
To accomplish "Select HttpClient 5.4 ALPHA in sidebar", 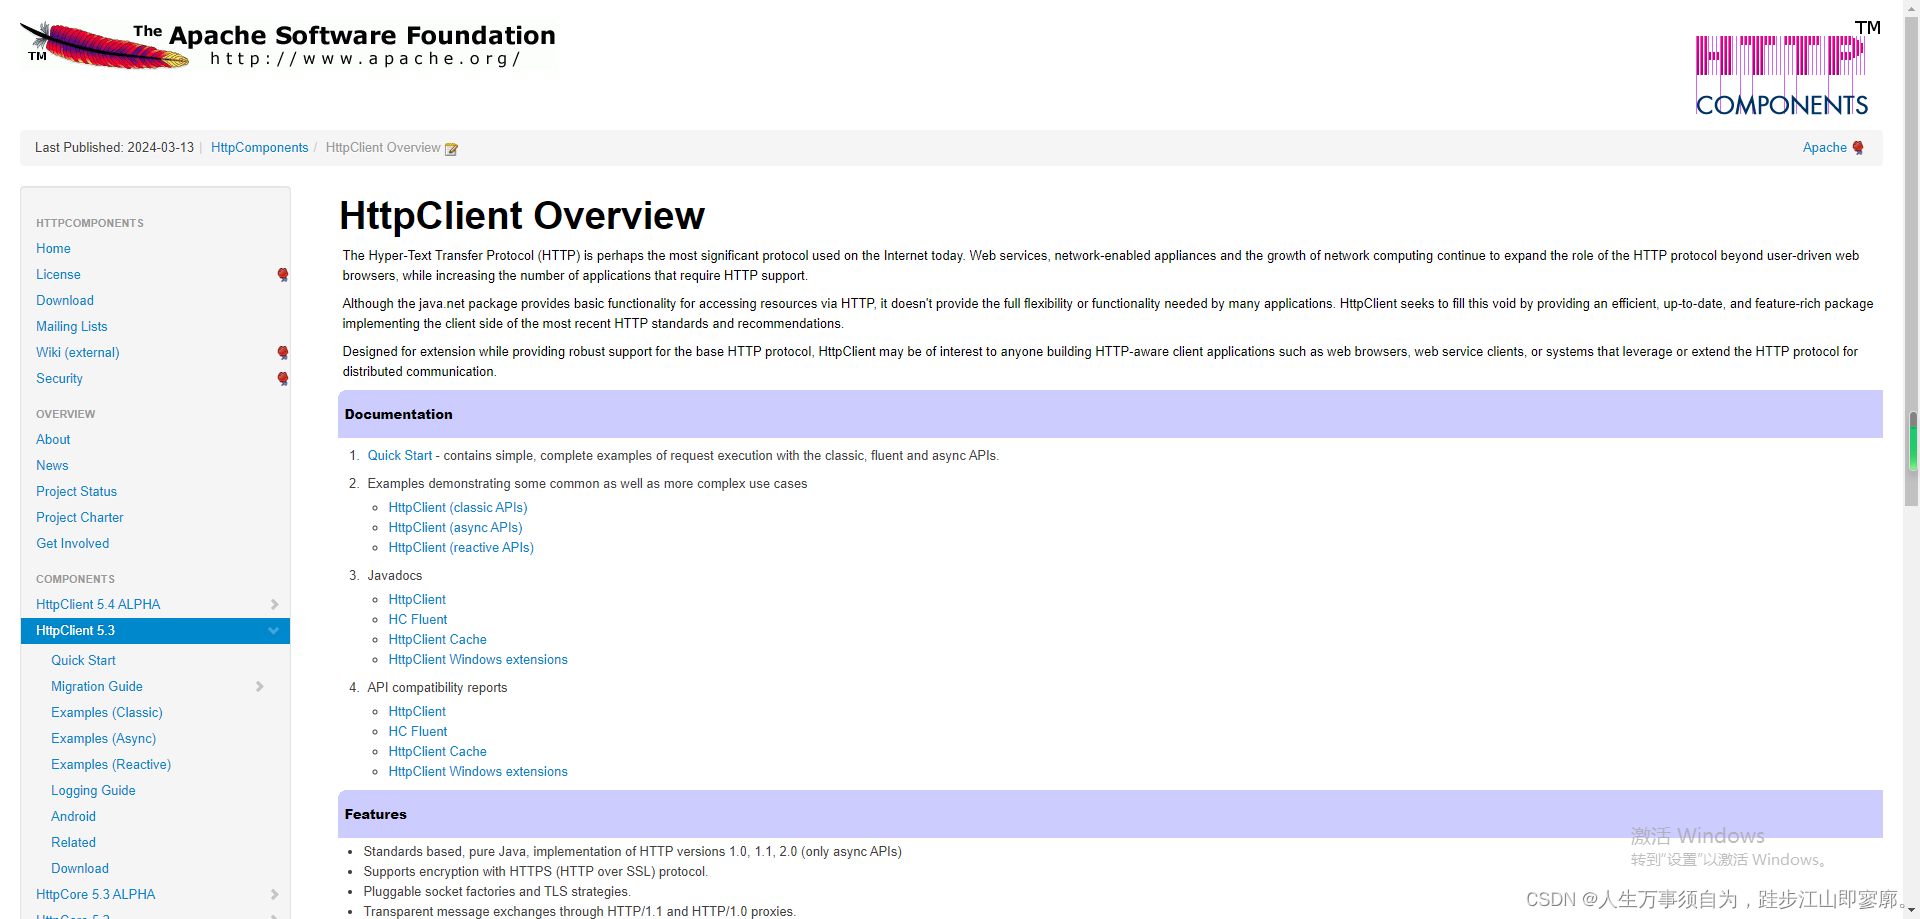I will coord(98,605).
